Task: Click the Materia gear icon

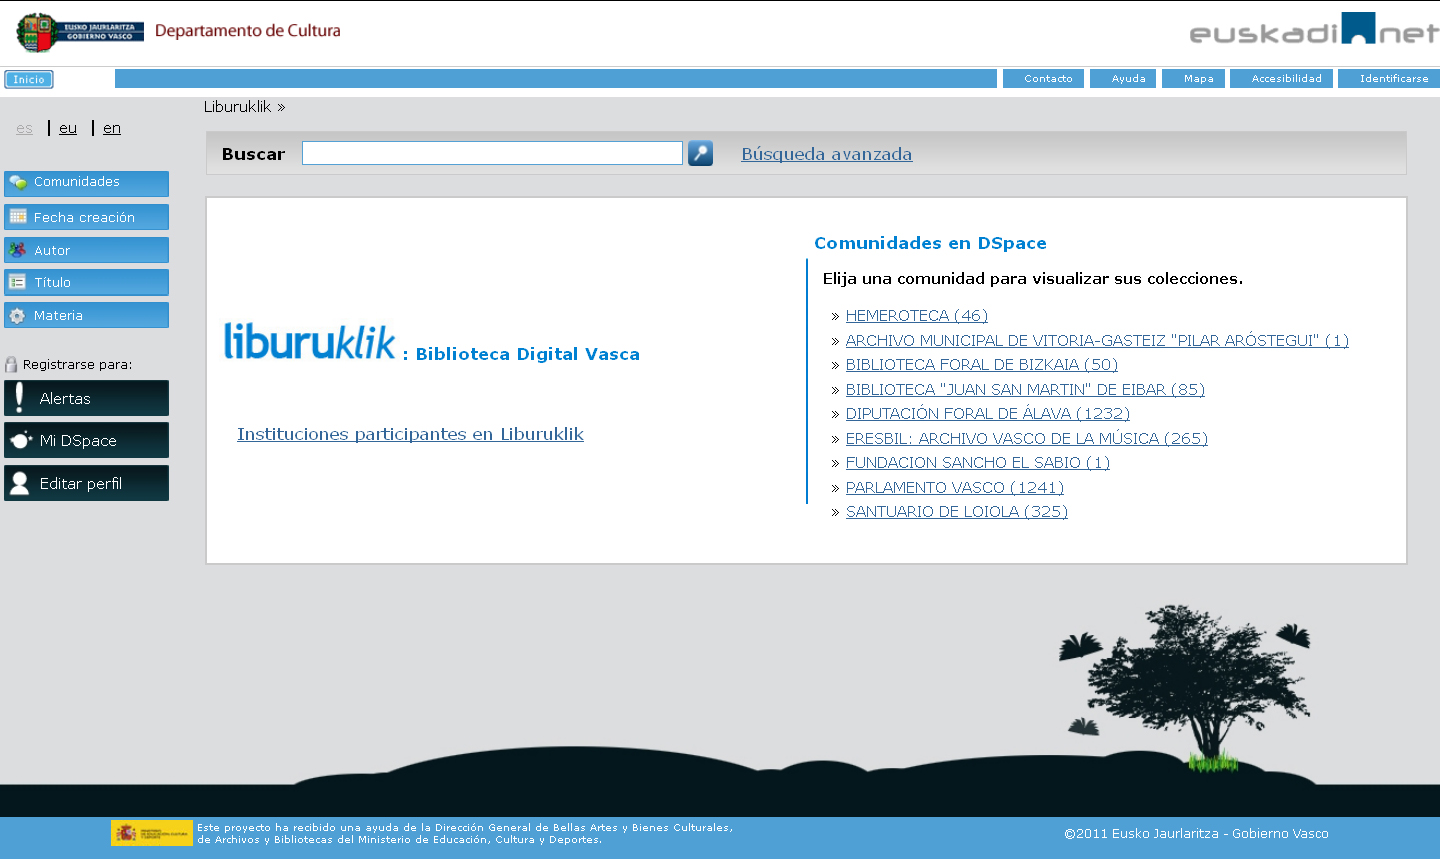Action: [x=18, y=315]
